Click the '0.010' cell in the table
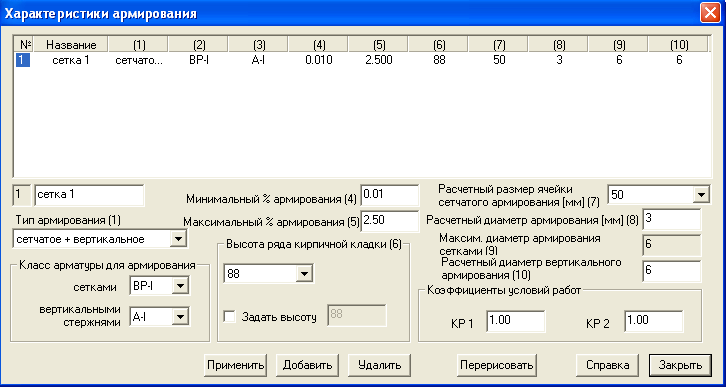 318,60
